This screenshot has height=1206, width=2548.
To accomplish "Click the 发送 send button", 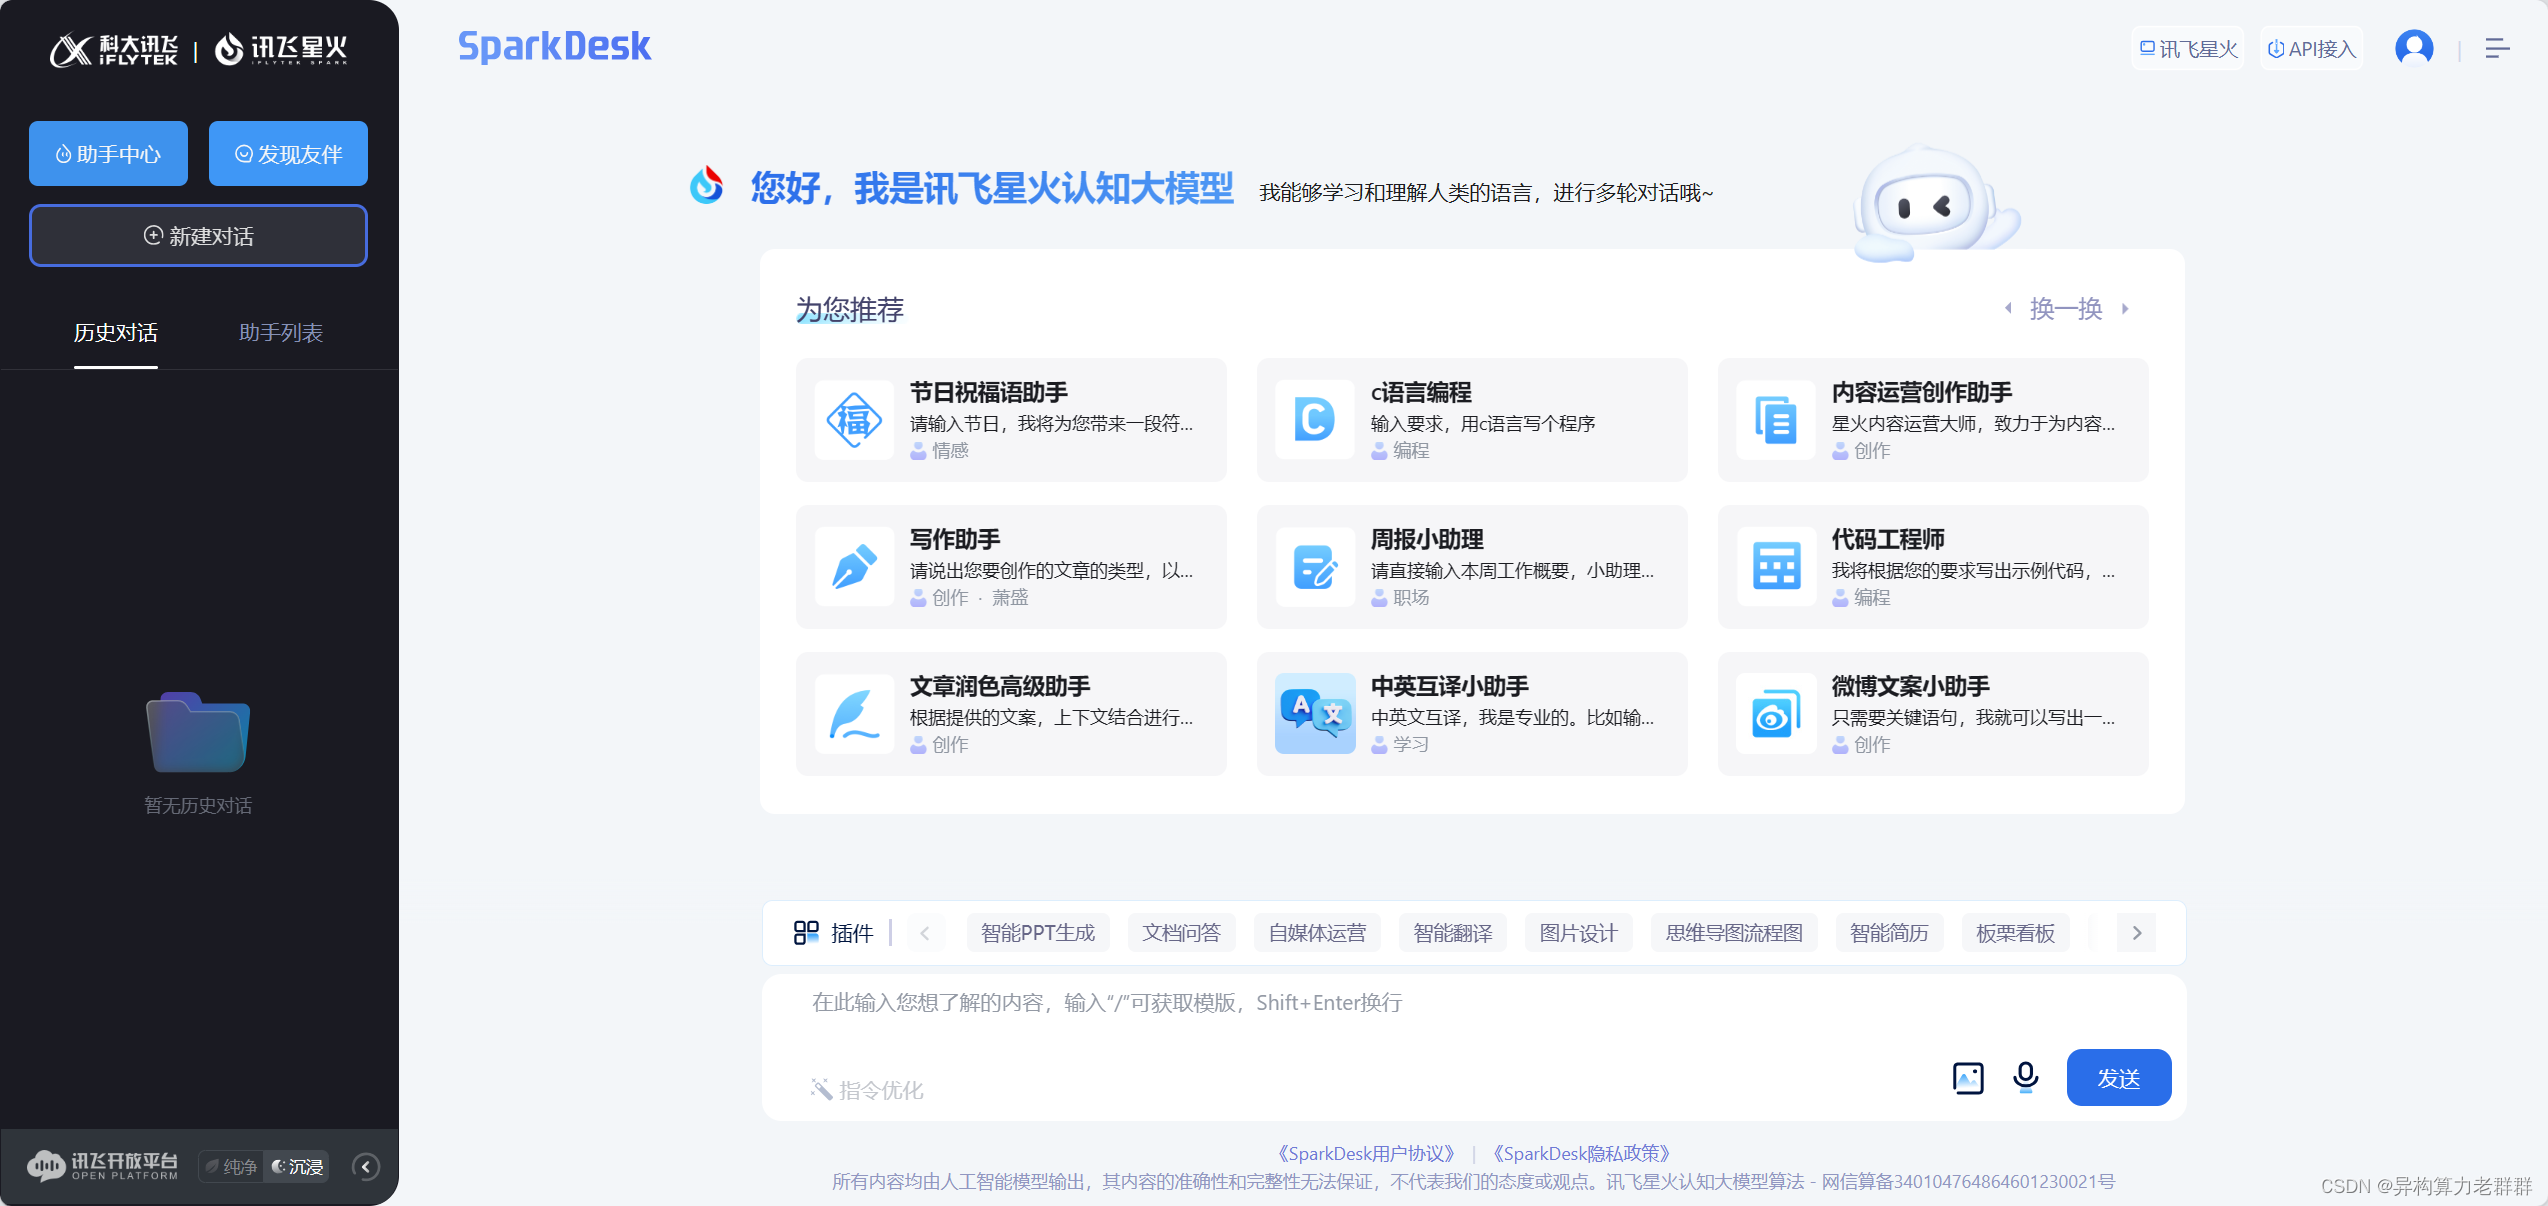I will pyautogui.click(x=2118, y=1078).
